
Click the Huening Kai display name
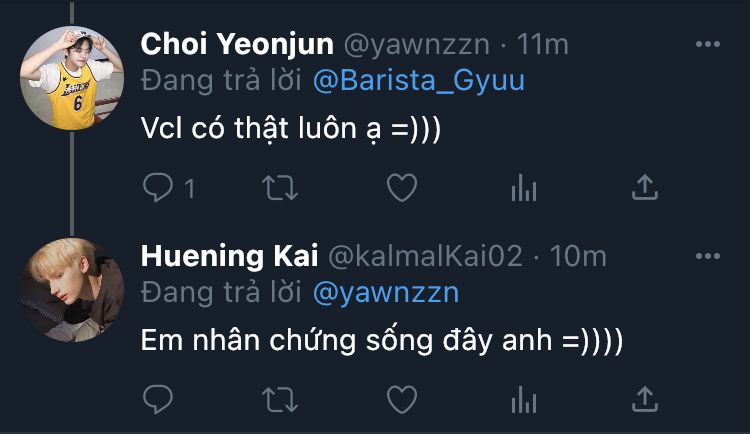(229, 257)
